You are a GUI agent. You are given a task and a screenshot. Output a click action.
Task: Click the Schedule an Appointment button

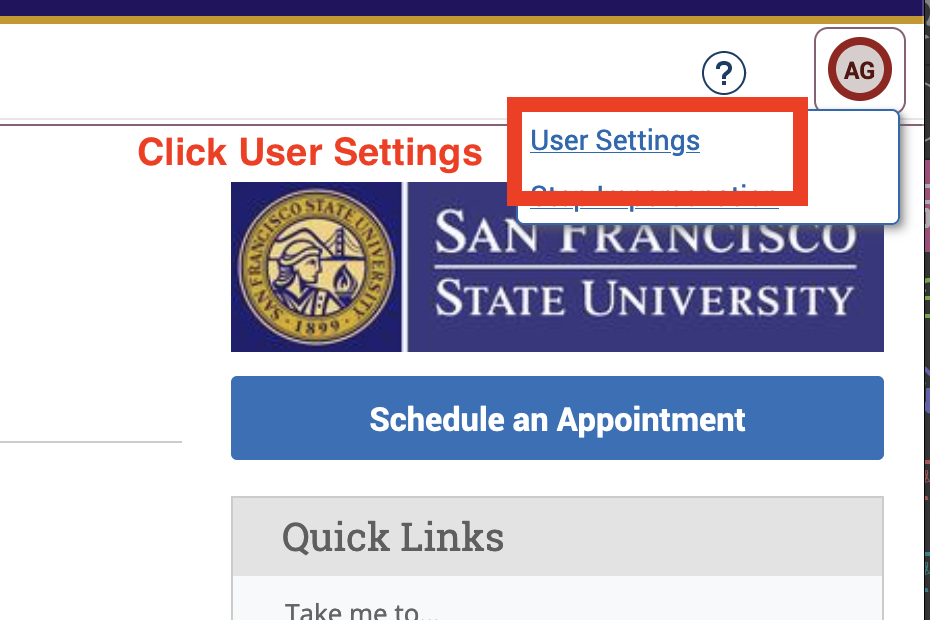pos(557,418)
